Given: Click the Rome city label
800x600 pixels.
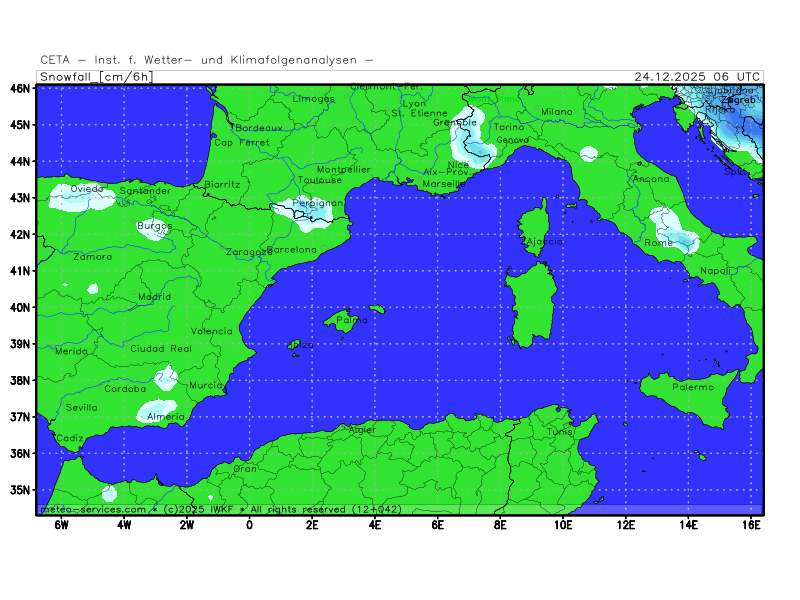Looking at the screenshot, I should [x=659, y=243].
